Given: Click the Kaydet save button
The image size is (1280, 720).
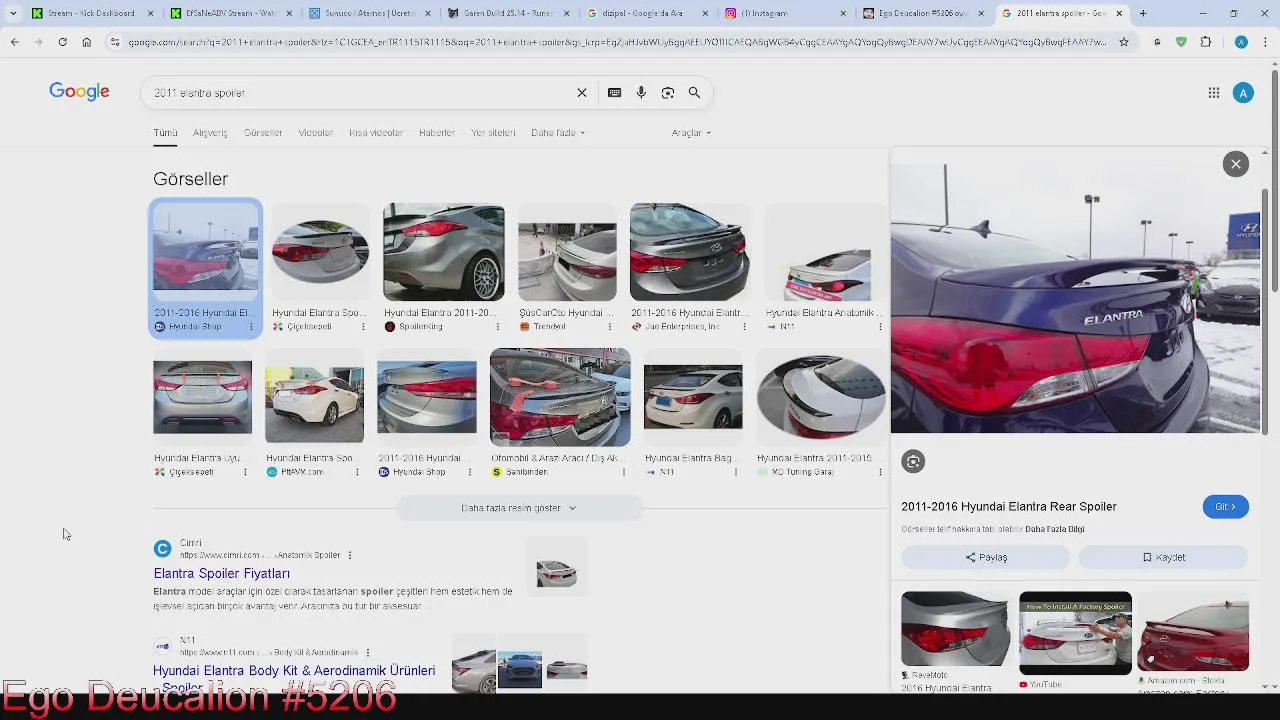Looking at the screenshot, I should (1163, 557).
